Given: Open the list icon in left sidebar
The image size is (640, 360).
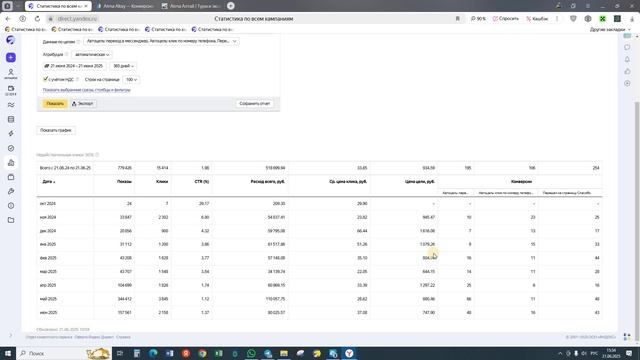Looking at the screenshot, I should [x=11, y=119].
